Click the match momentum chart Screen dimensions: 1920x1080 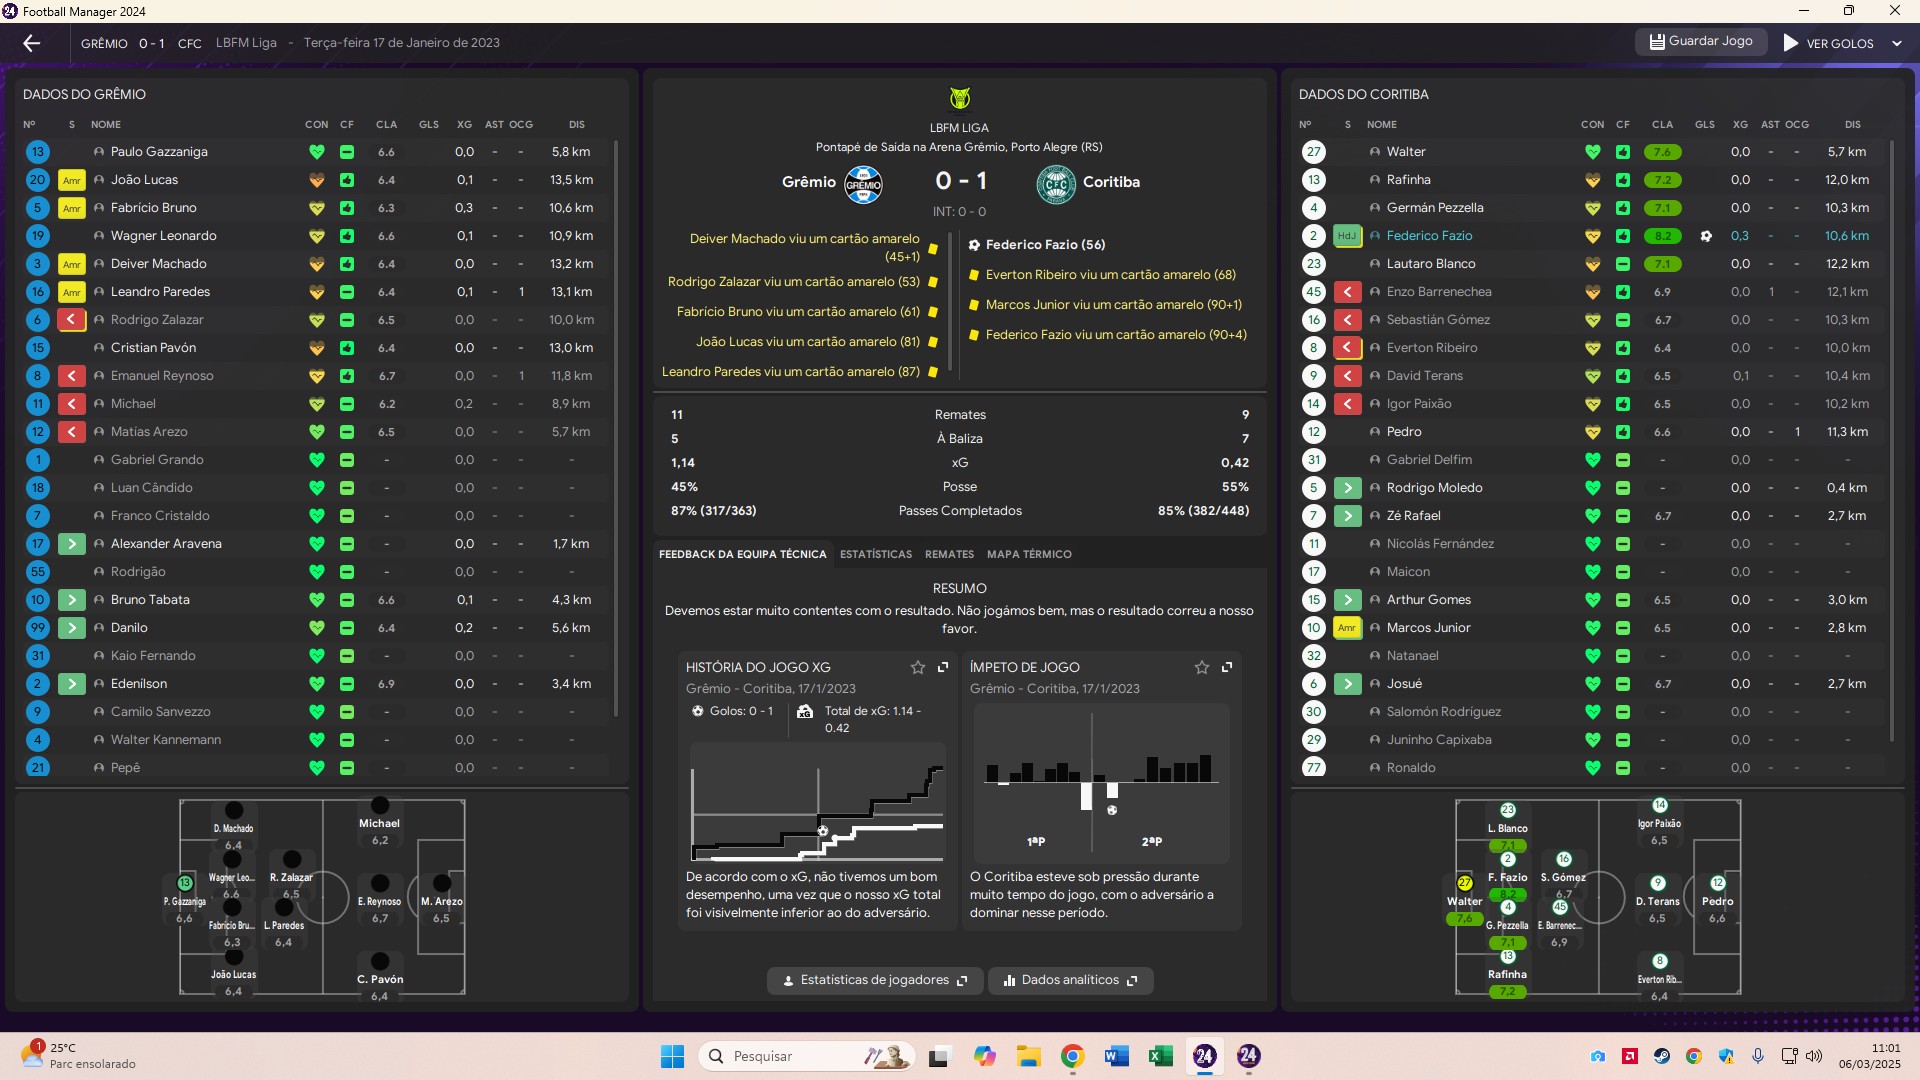tap(1101, 783)
